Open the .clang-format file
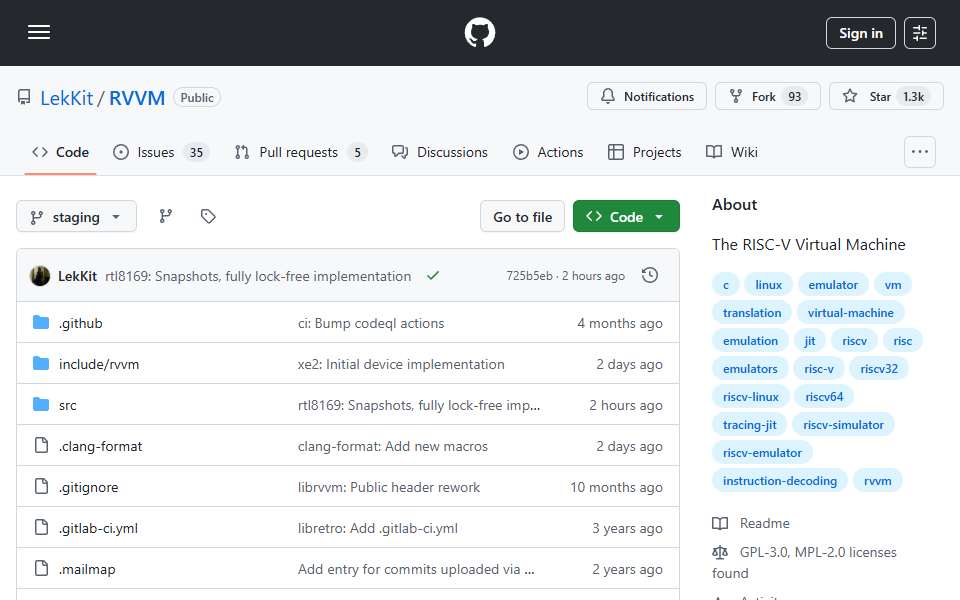This screenshot has height=600, width=960. click(x=100, y=446)
